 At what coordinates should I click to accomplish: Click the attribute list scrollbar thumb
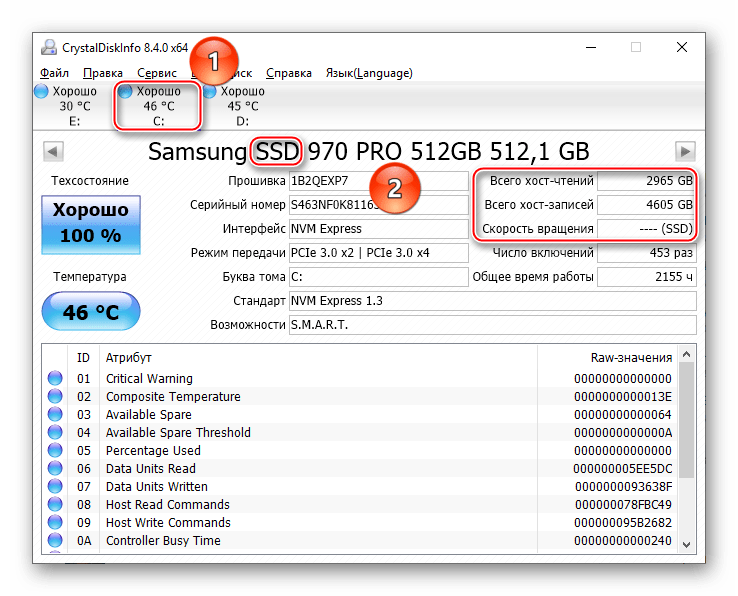686,420
